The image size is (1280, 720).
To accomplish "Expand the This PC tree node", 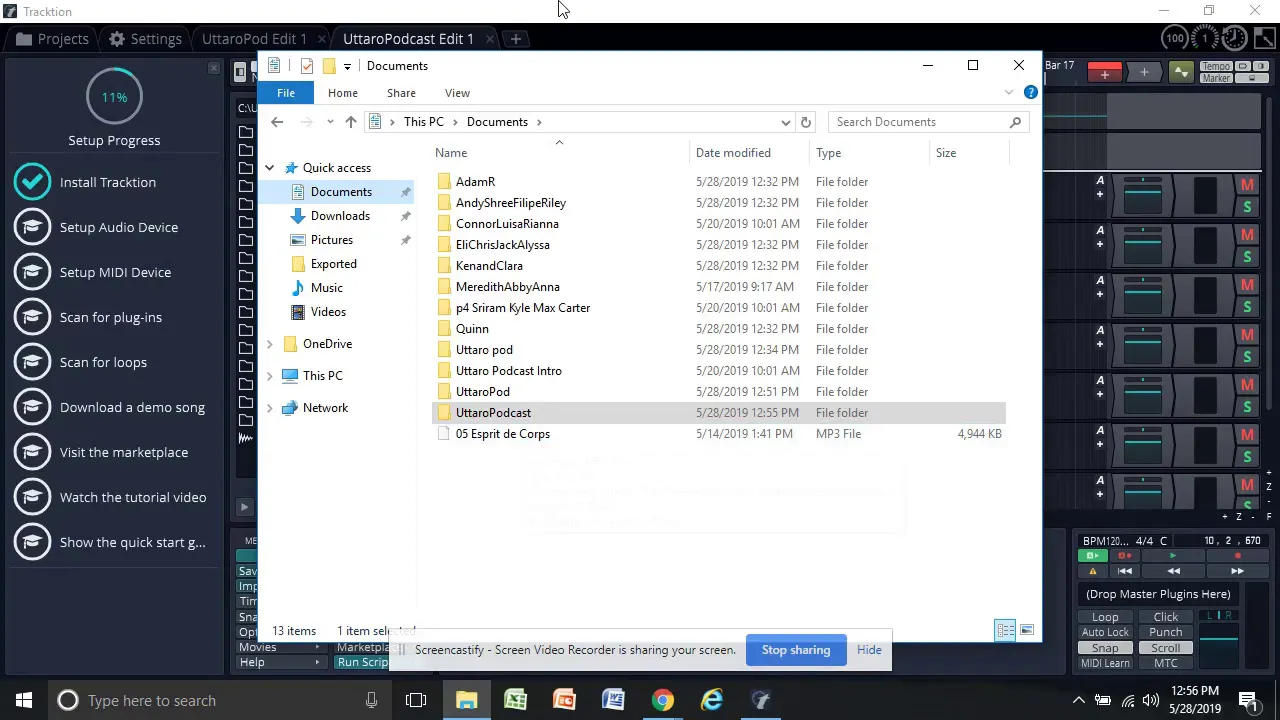I will pos(270,376).
